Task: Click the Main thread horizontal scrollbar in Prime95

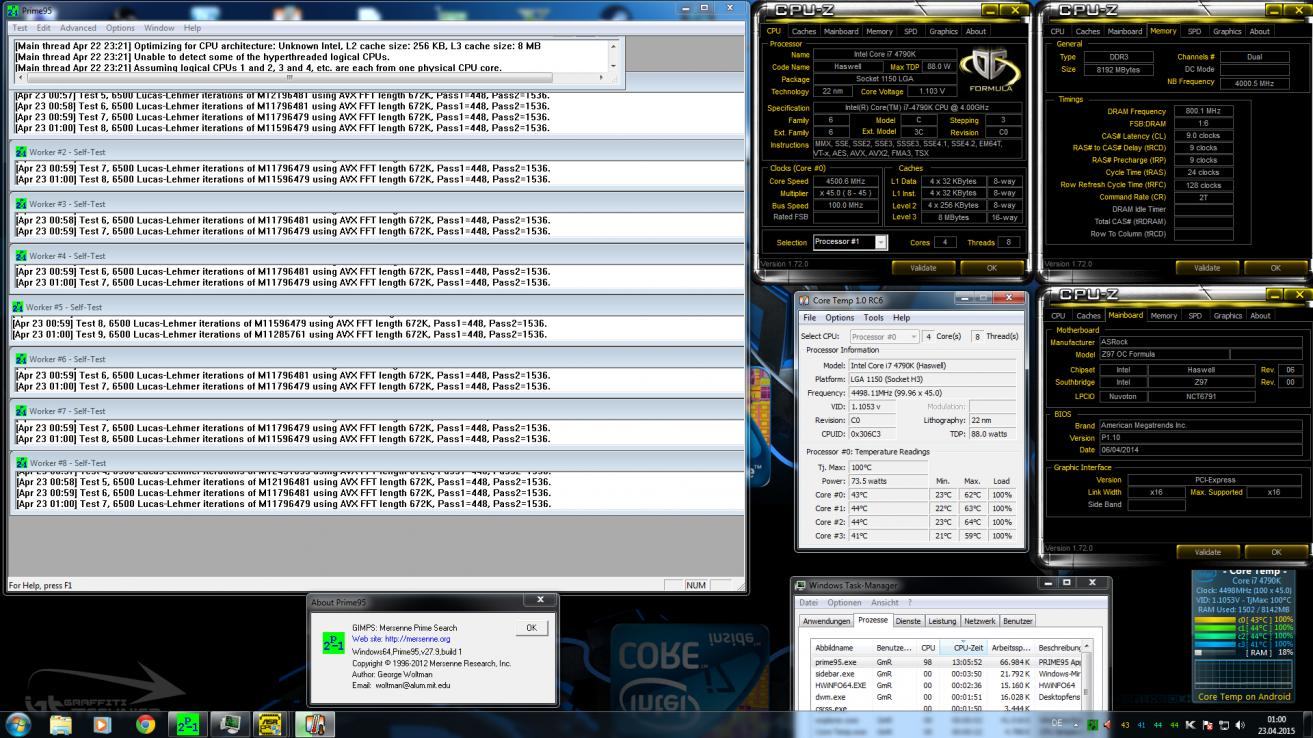Action: pyautogui.click(x=309, y=77)
